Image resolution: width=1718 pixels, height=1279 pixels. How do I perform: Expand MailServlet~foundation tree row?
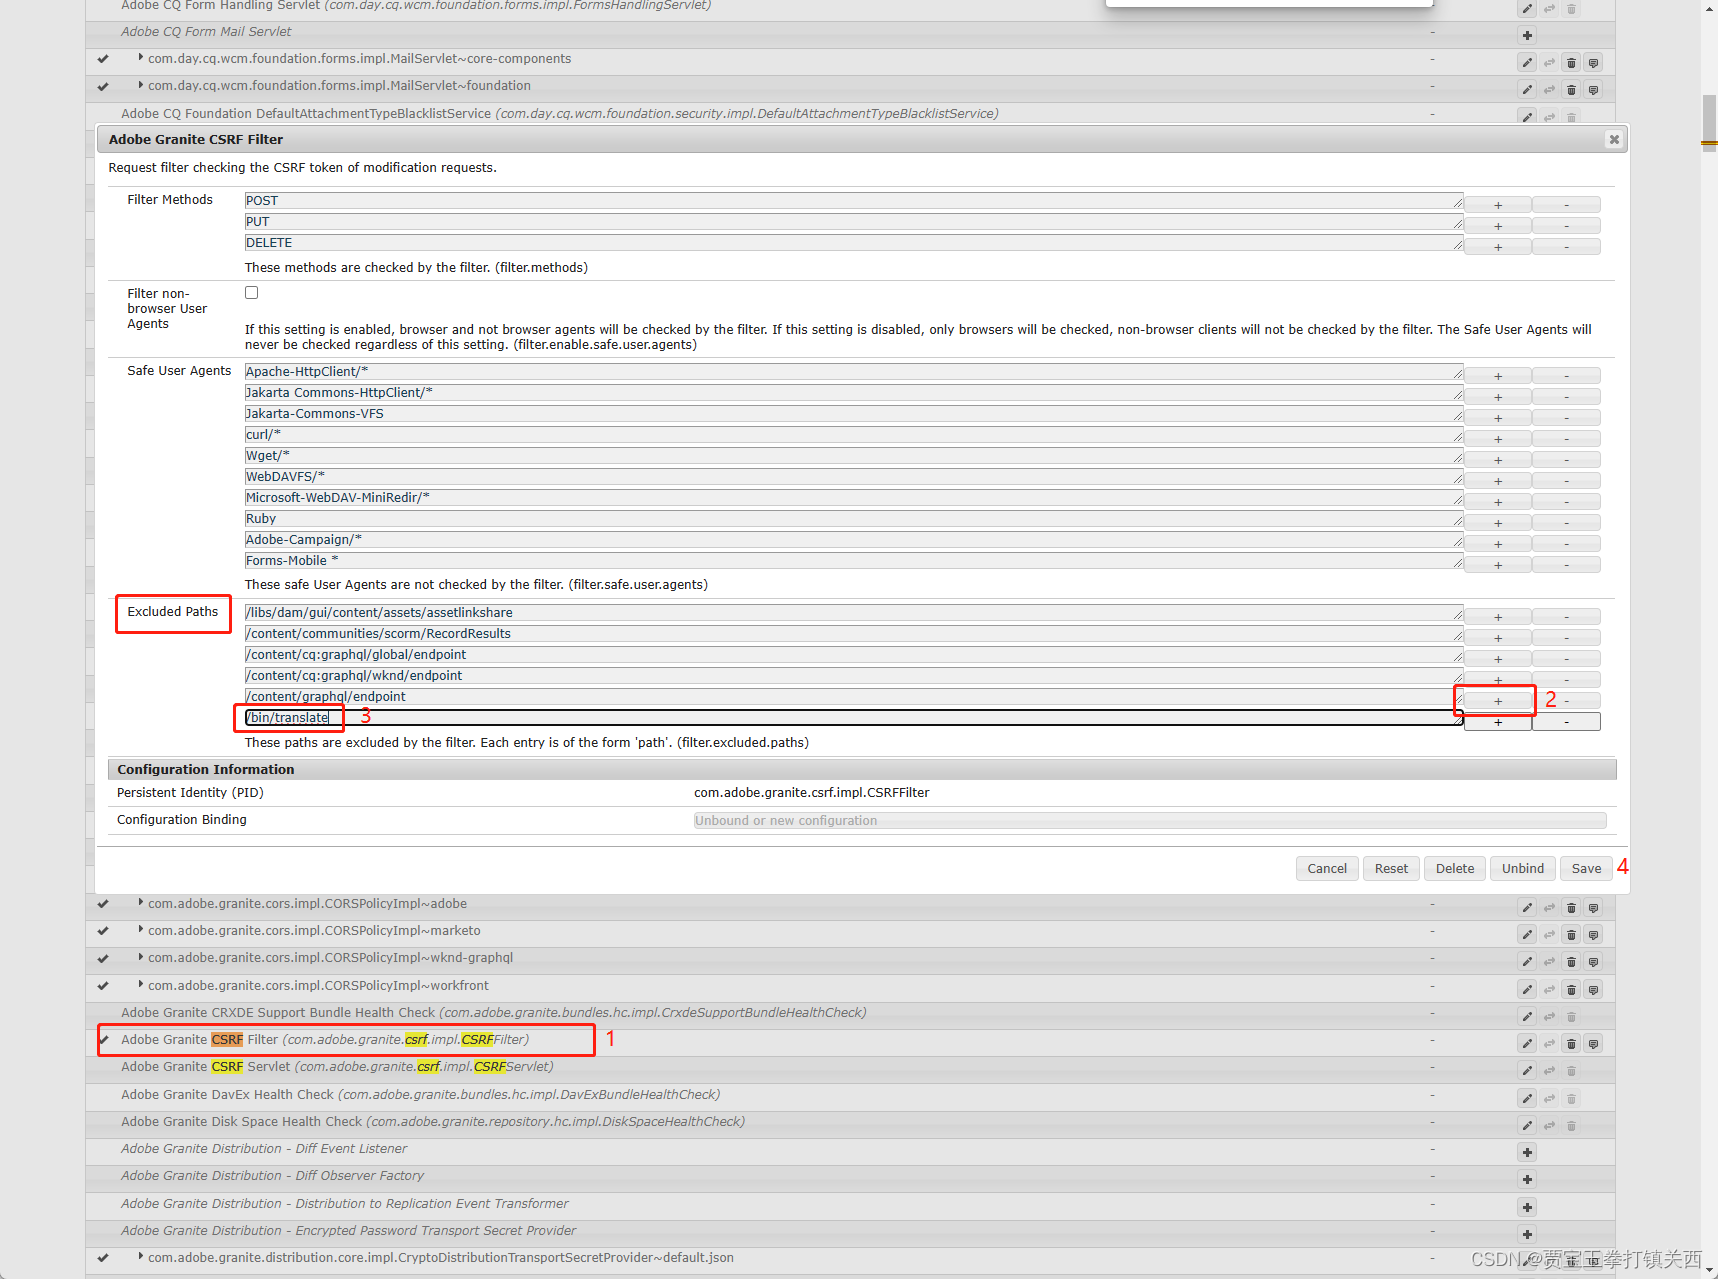(141, 85)
